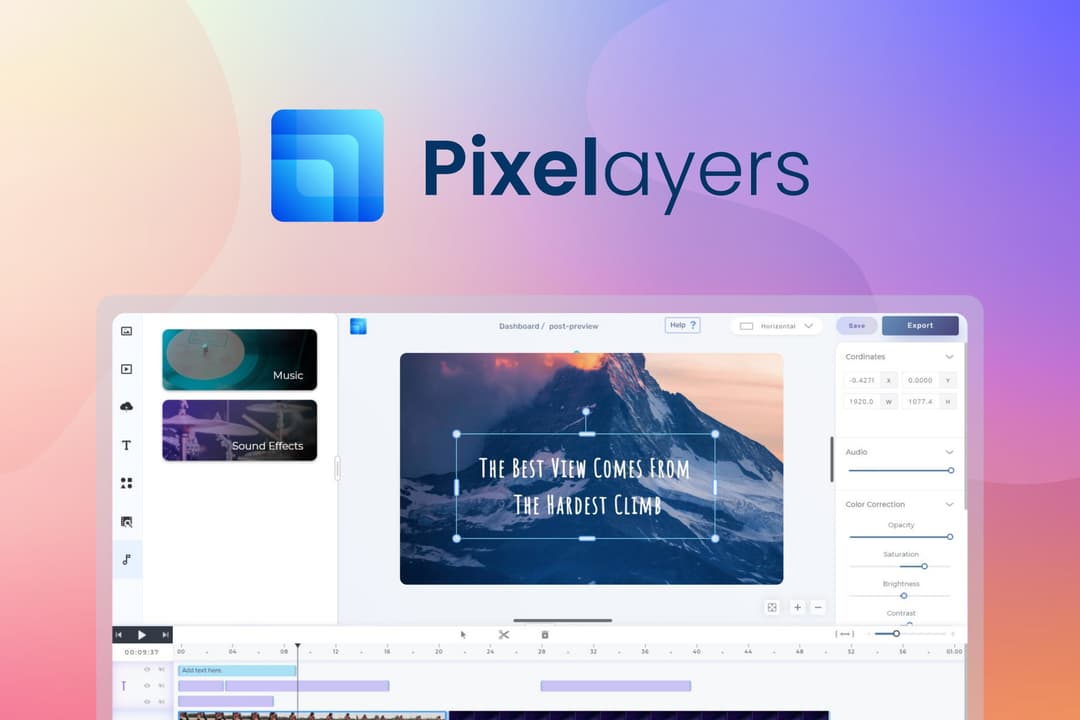Select the 'Add text here' clip
Image resolution: width=1080 pixels, height=720 pixels.
click(237, 670)
